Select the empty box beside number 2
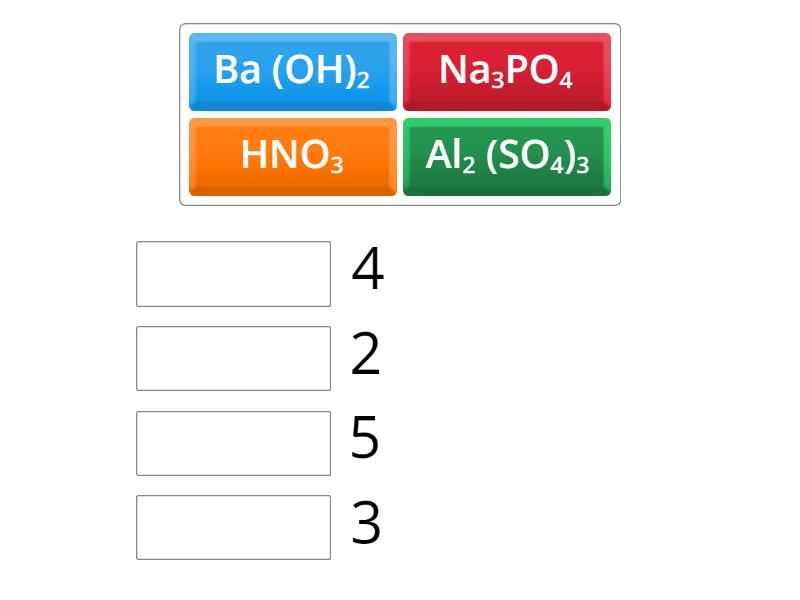This screenshot has height=600, width=800. point(233,358)
